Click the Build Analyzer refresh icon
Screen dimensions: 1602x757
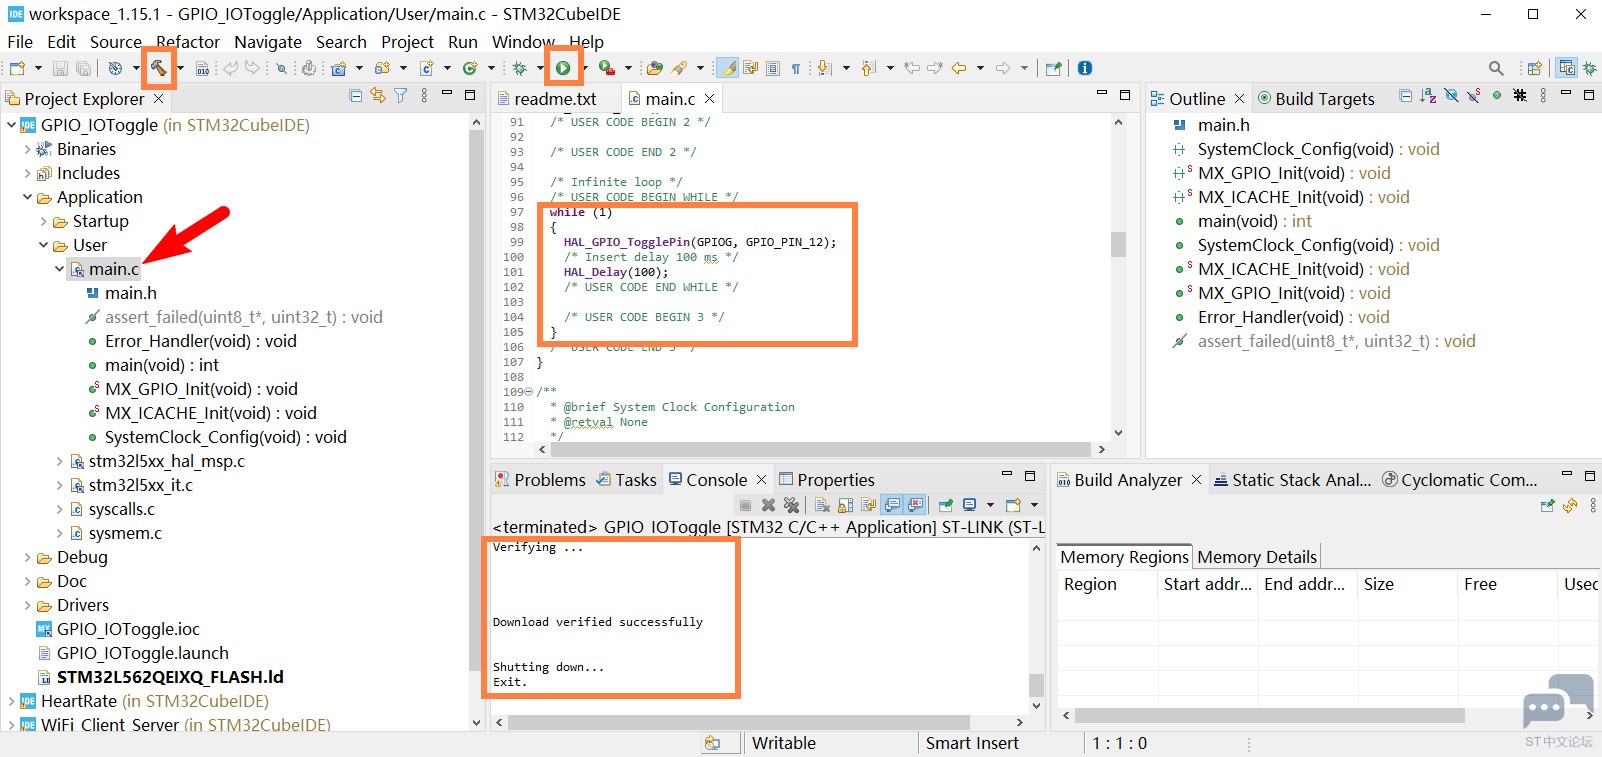click(x=1570, y=506)
